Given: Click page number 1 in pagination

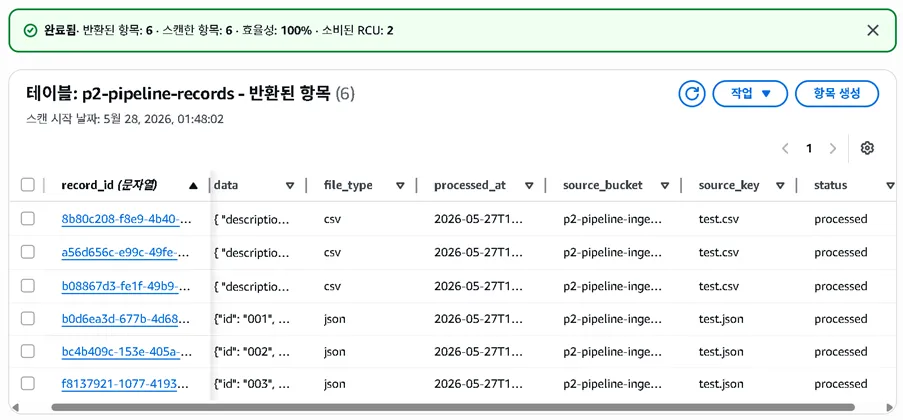Looking at the screenshot, I should (809, 149).
